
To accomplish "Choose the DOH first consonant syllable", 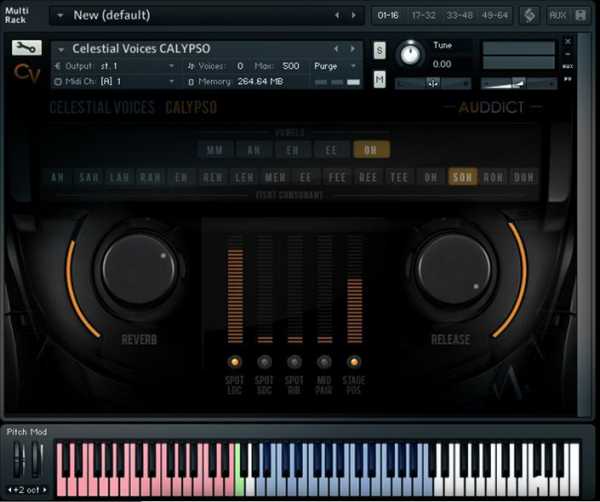I will coord(524,177).
